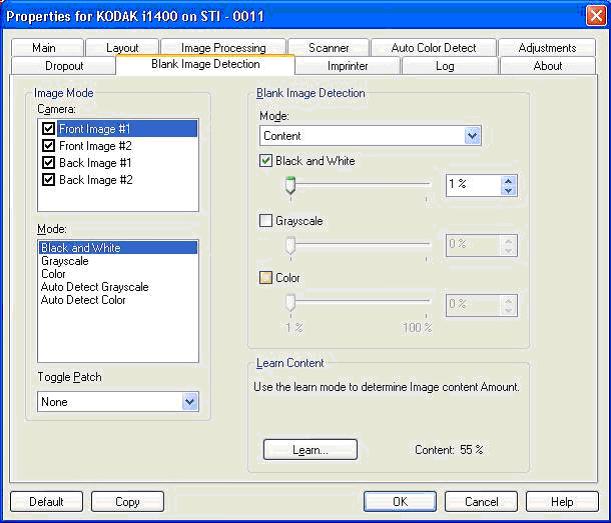Disable the Black and White detection checkbox
Image resolution: width=611 pixels, height=523 pixels.
pyautogui.click(x=266, y=161)
